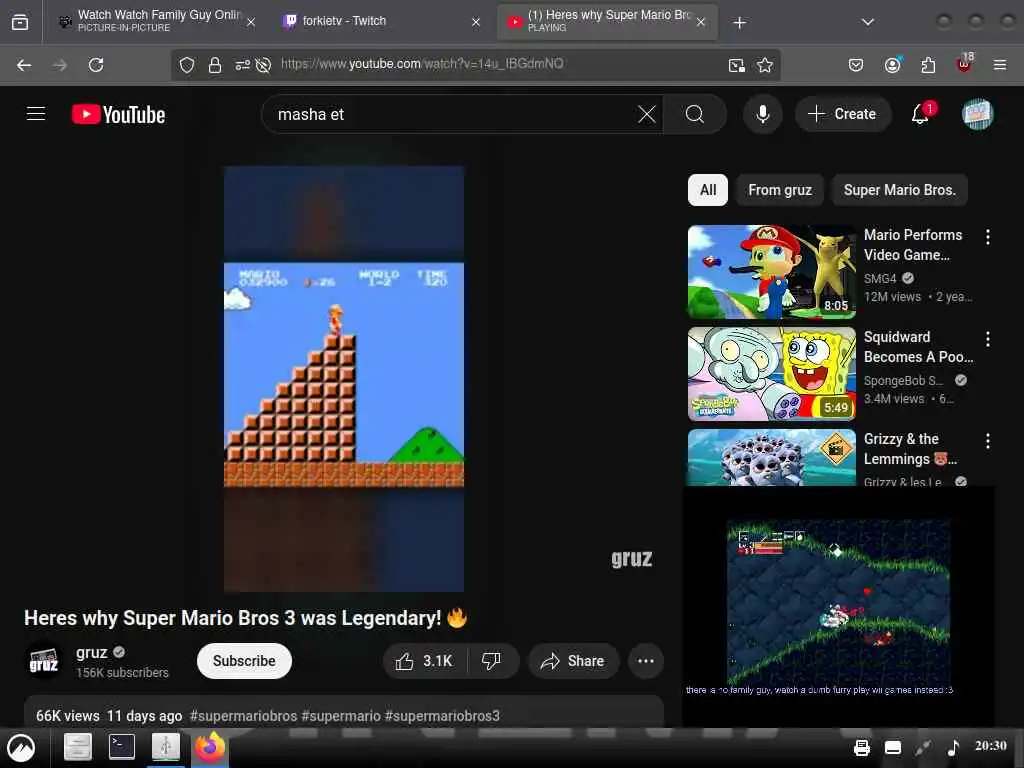
Task: Bookmark this page with the star icon
Action: click(765, 65)
